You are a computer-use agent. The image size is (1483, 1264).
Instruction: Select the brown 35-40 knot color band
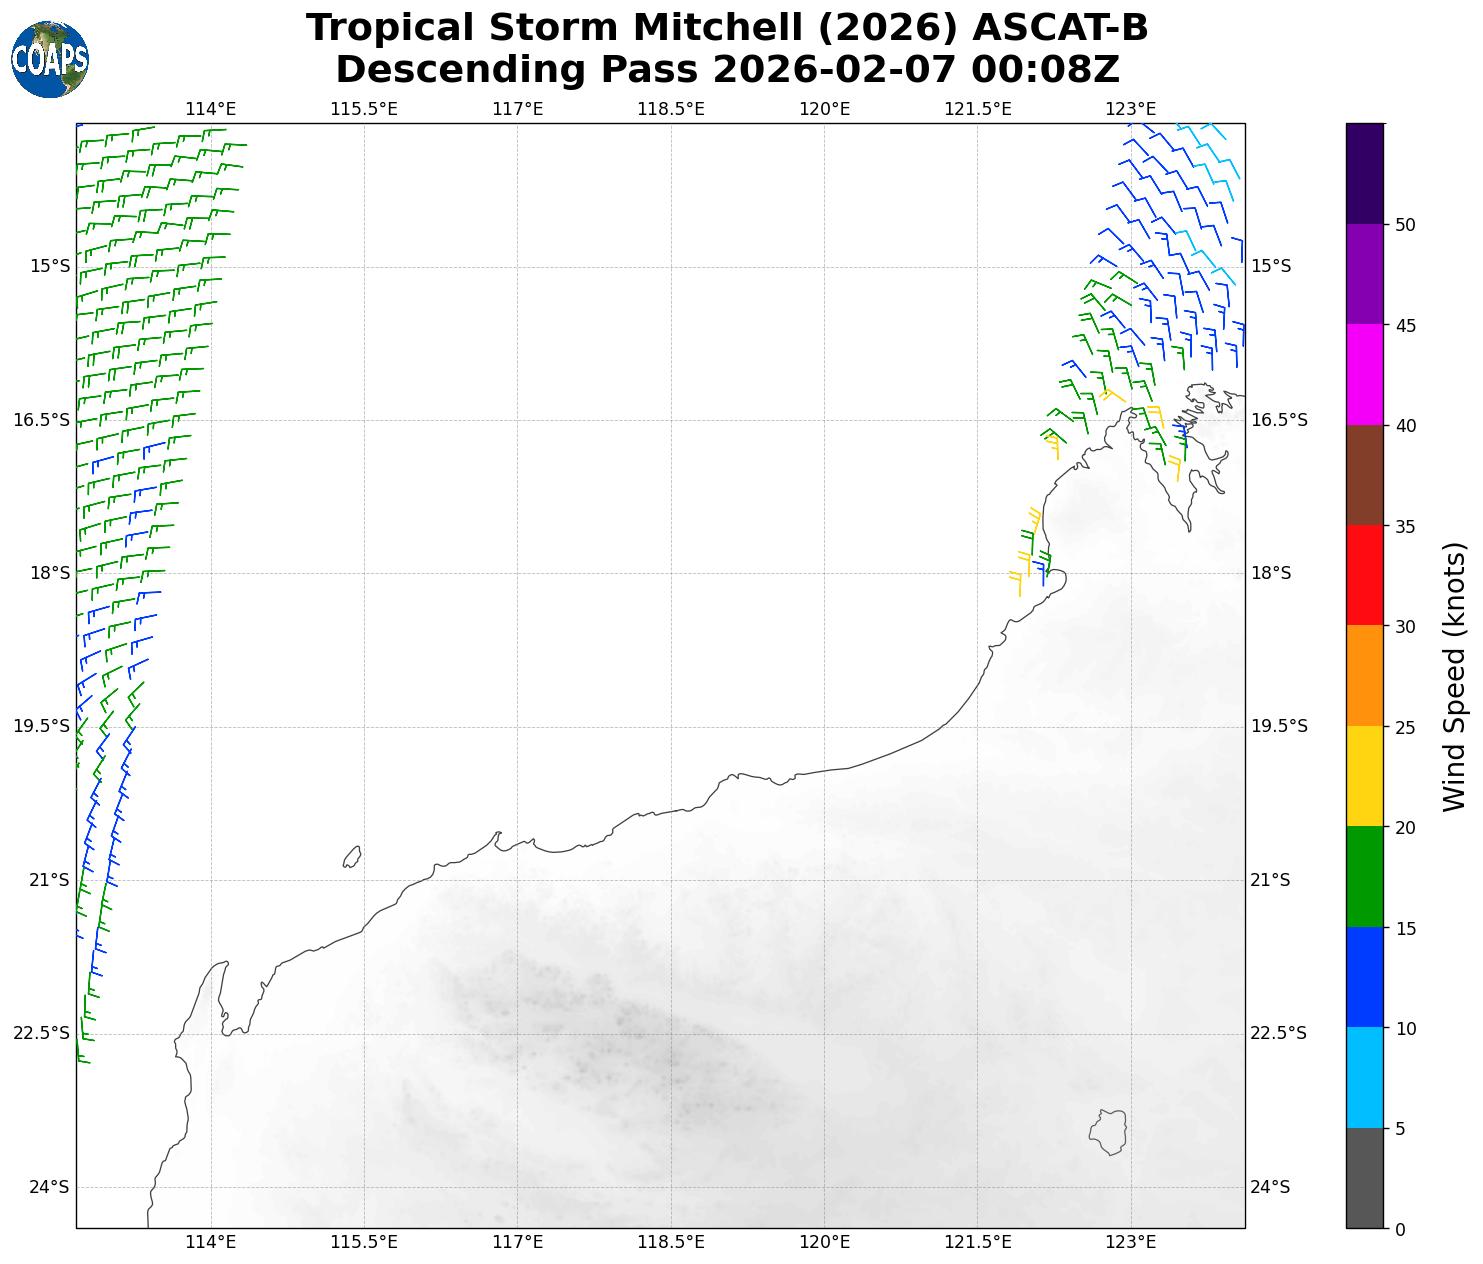pyautogui.click(x=1365, y=475)
